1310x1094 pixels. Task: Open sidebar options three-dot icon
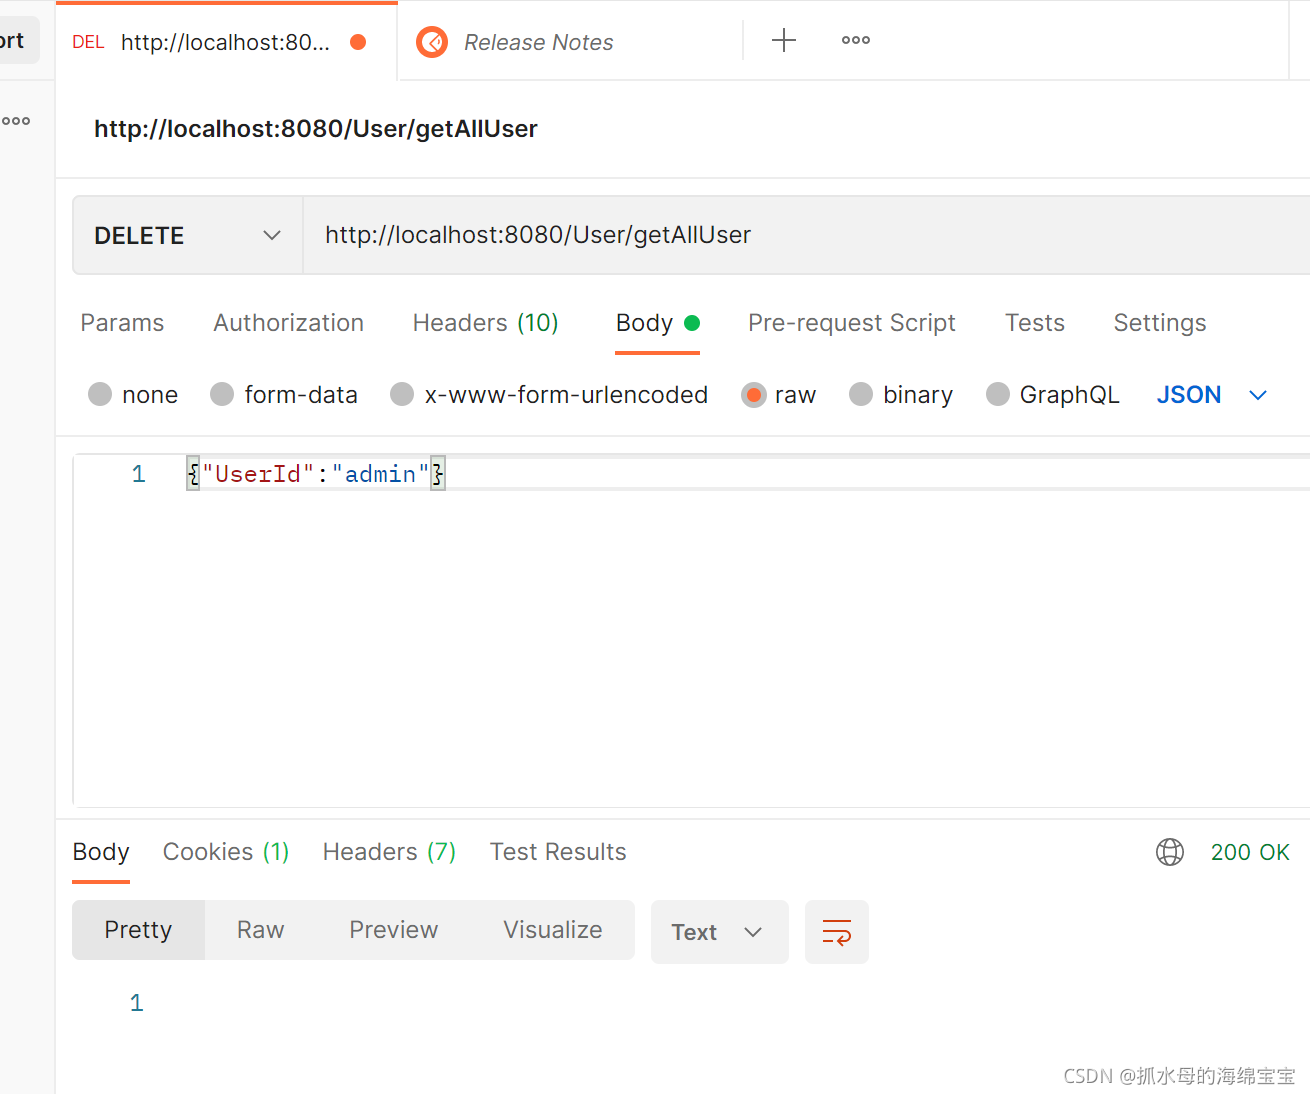coord(16,121)
